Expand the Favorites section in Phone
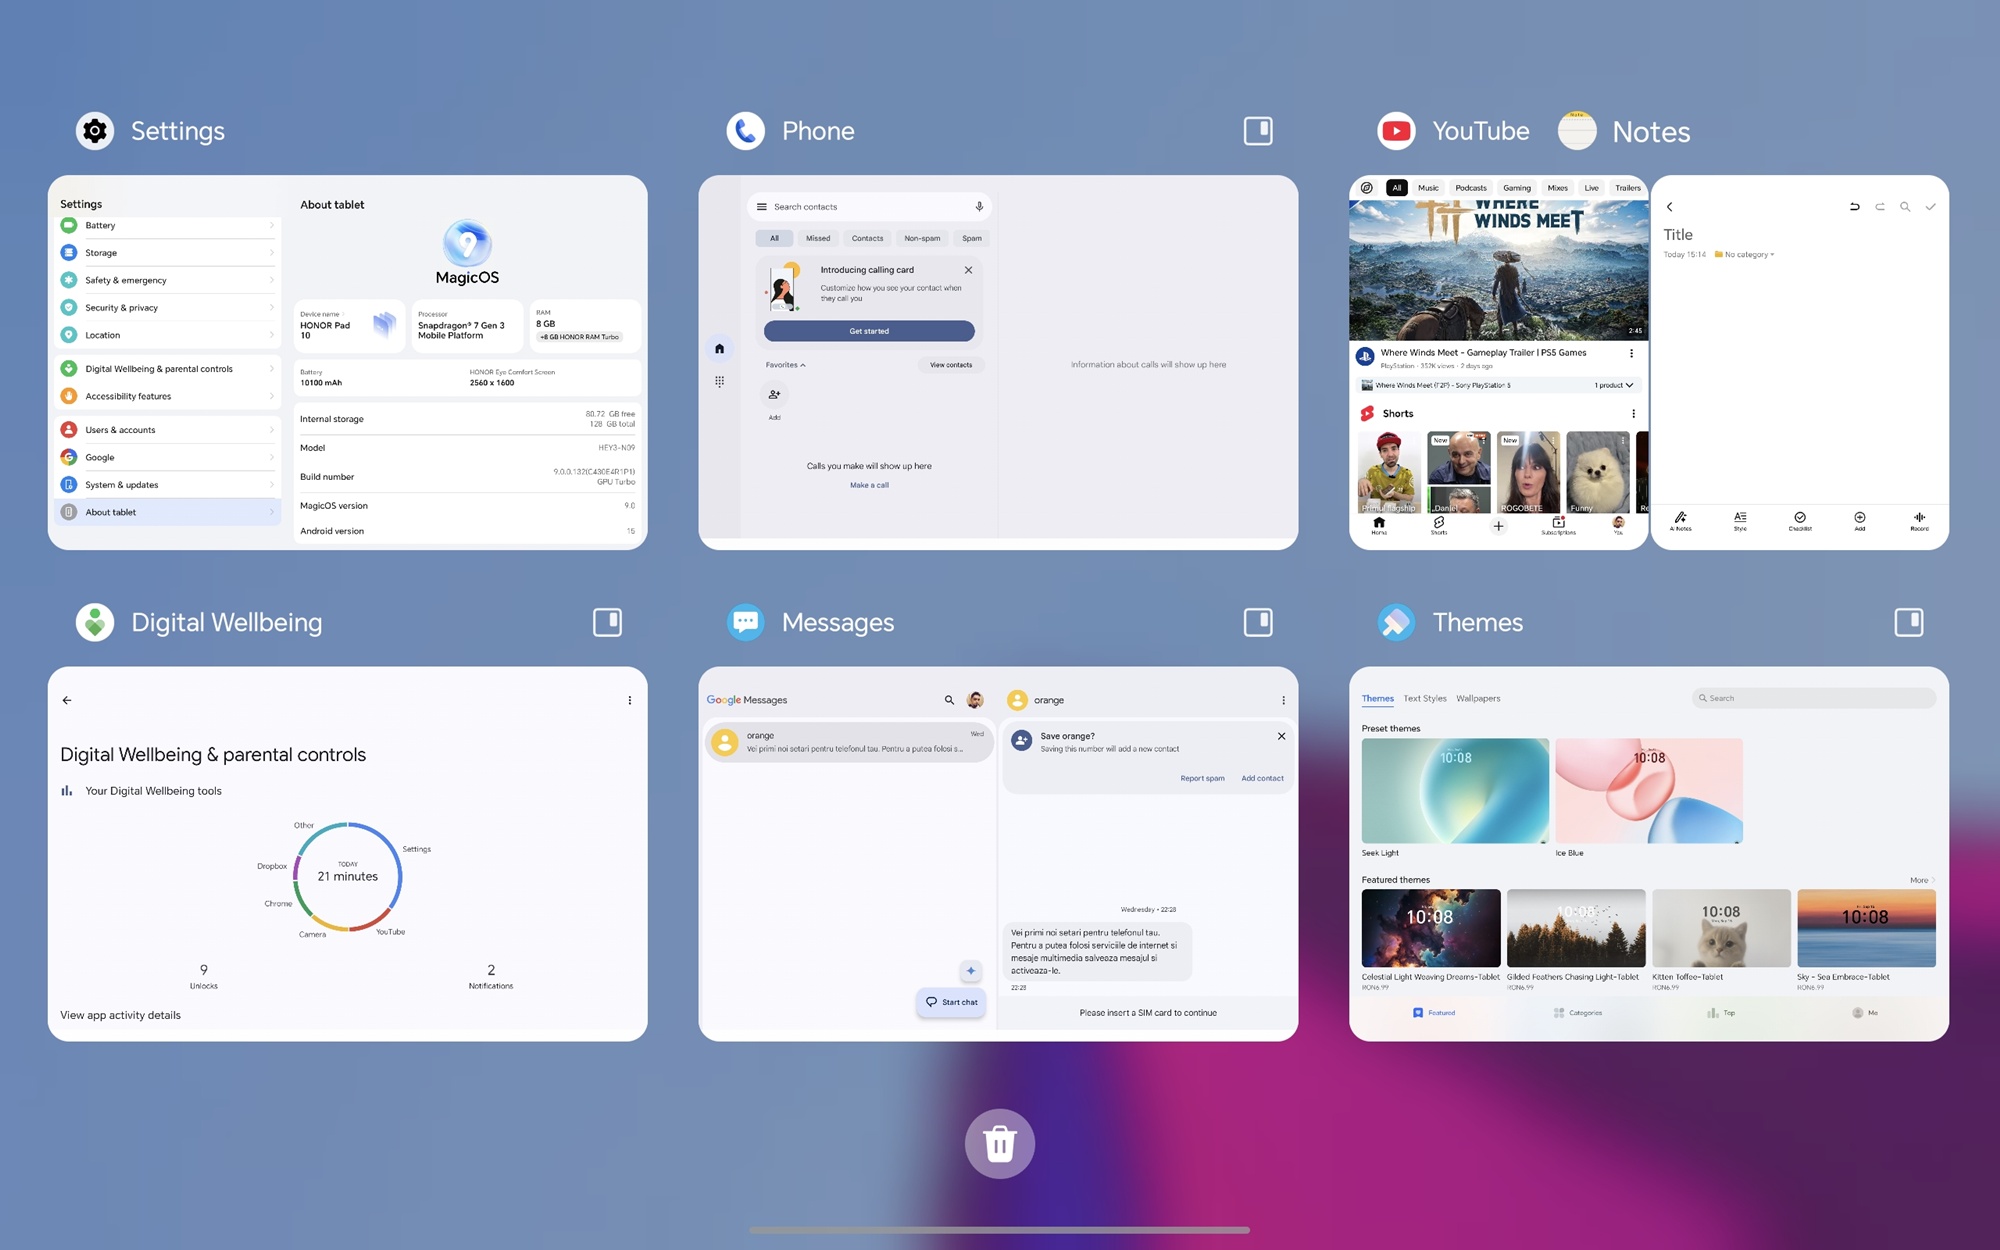 tap(786, 365)
